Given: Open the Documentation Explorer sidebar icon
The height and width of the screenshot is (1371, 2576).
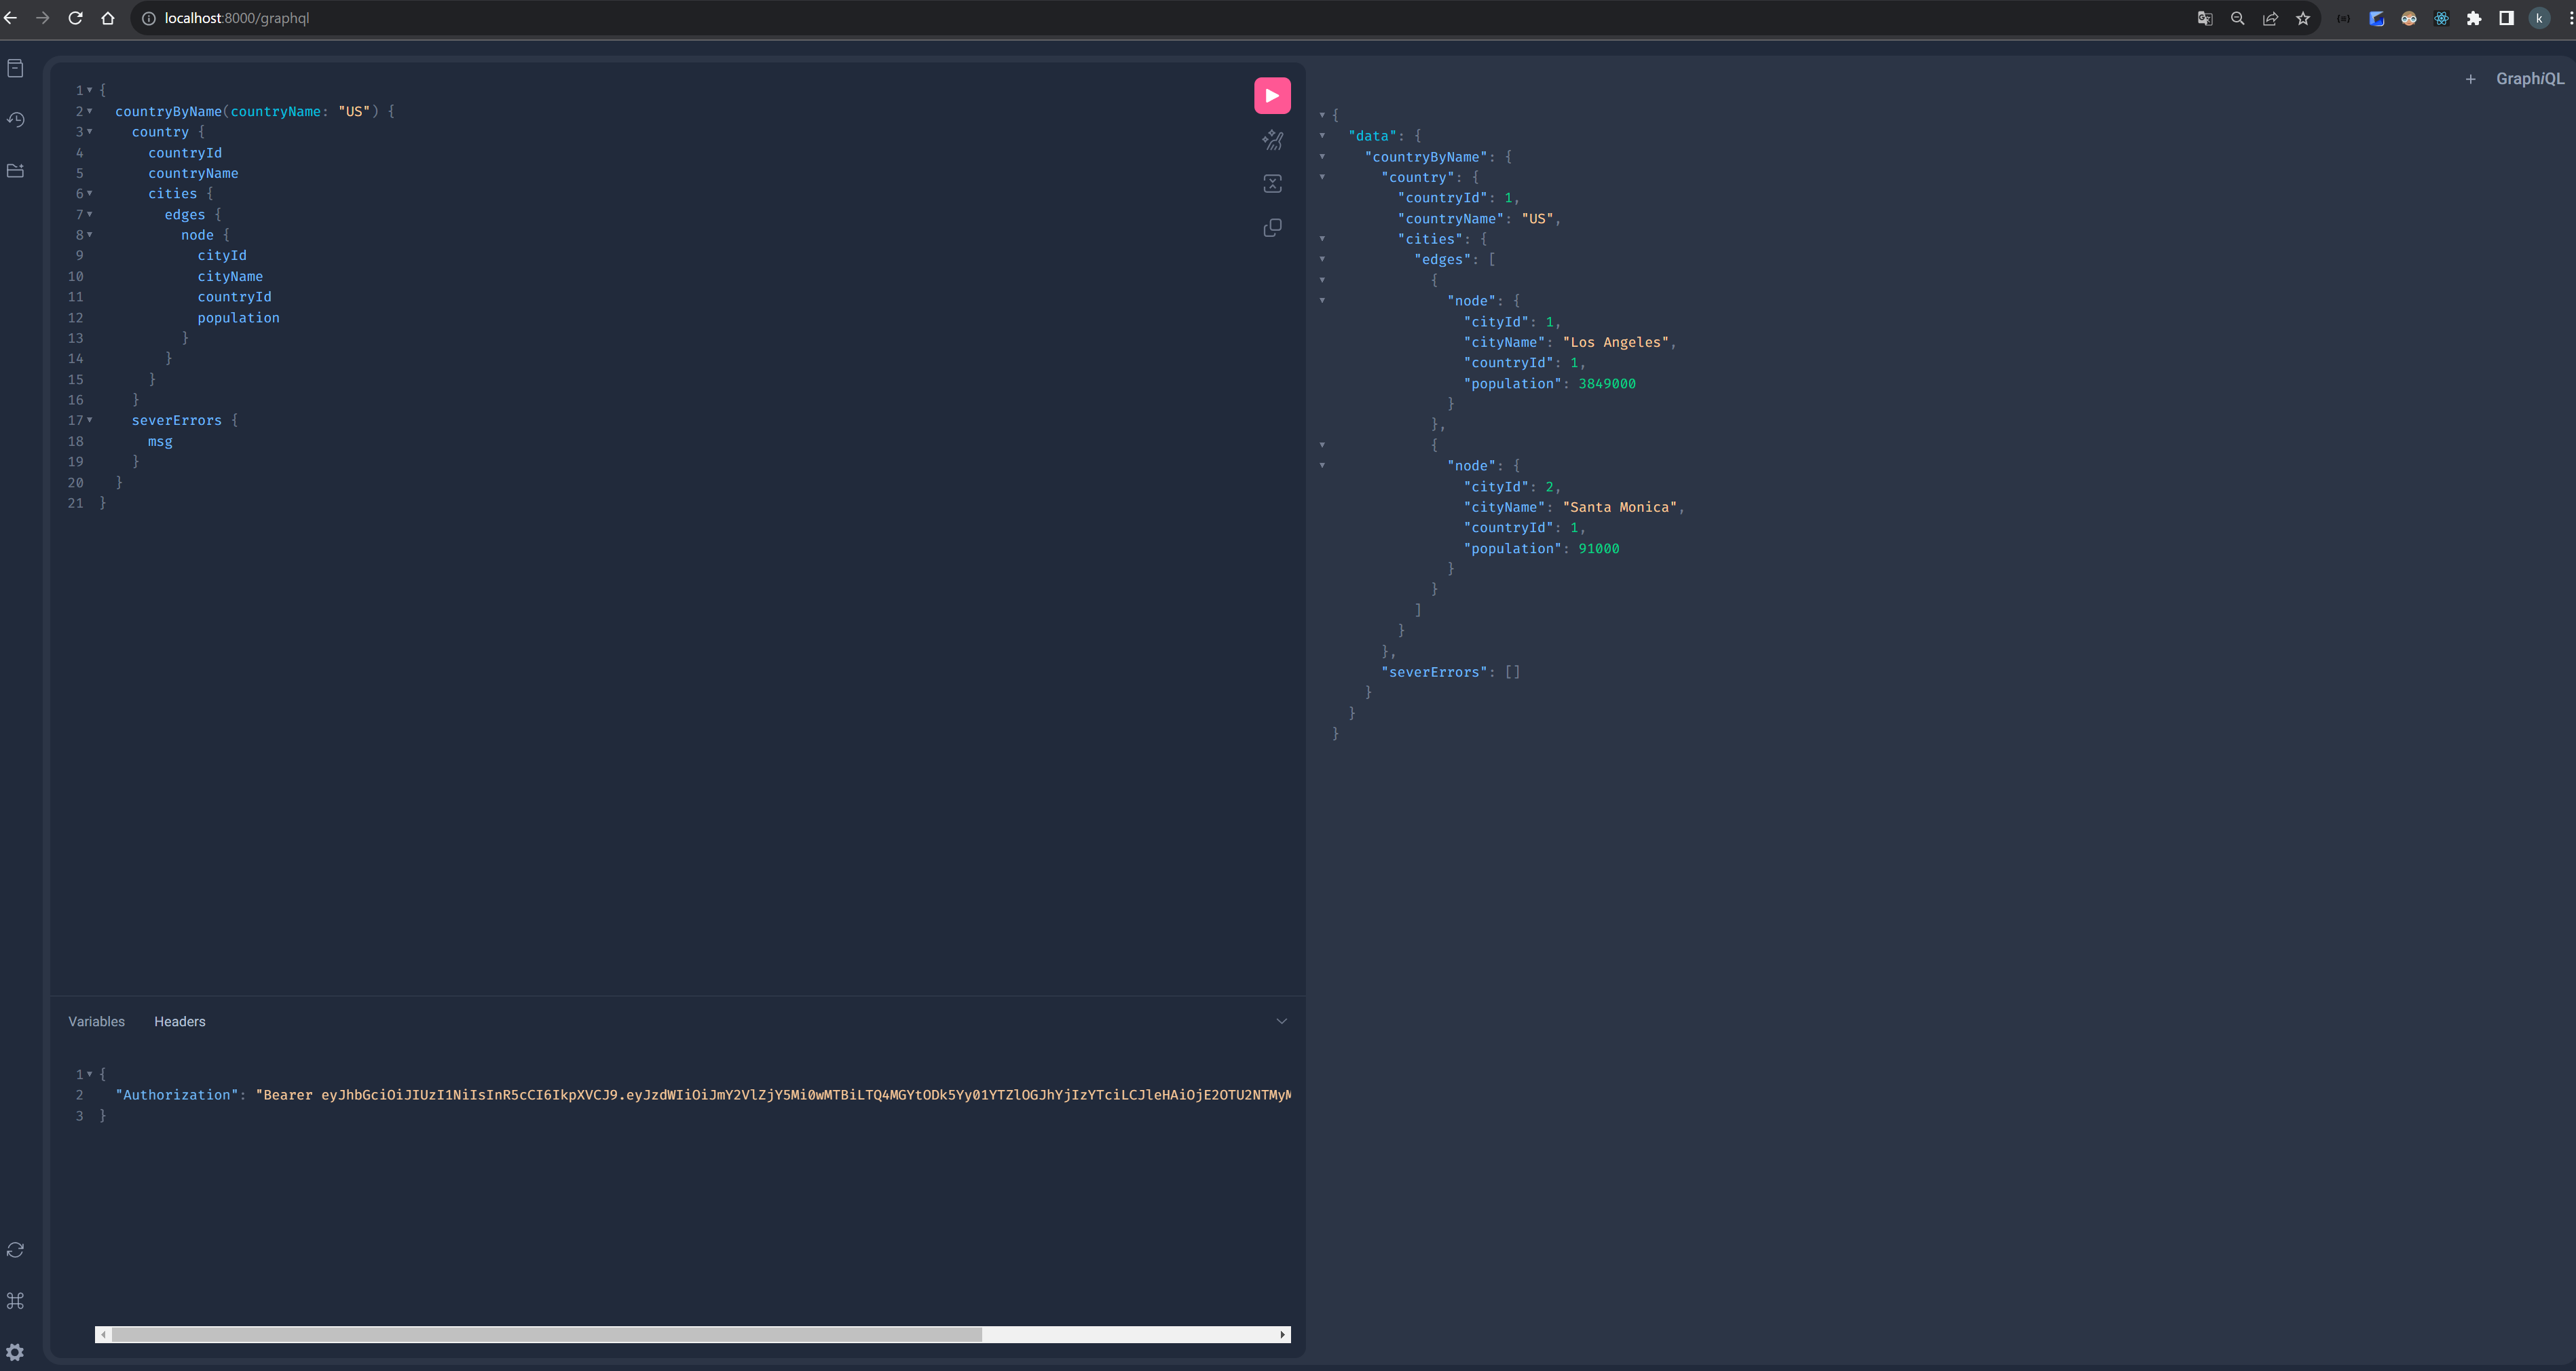Looking at the screenshot, I should point(15,68).
